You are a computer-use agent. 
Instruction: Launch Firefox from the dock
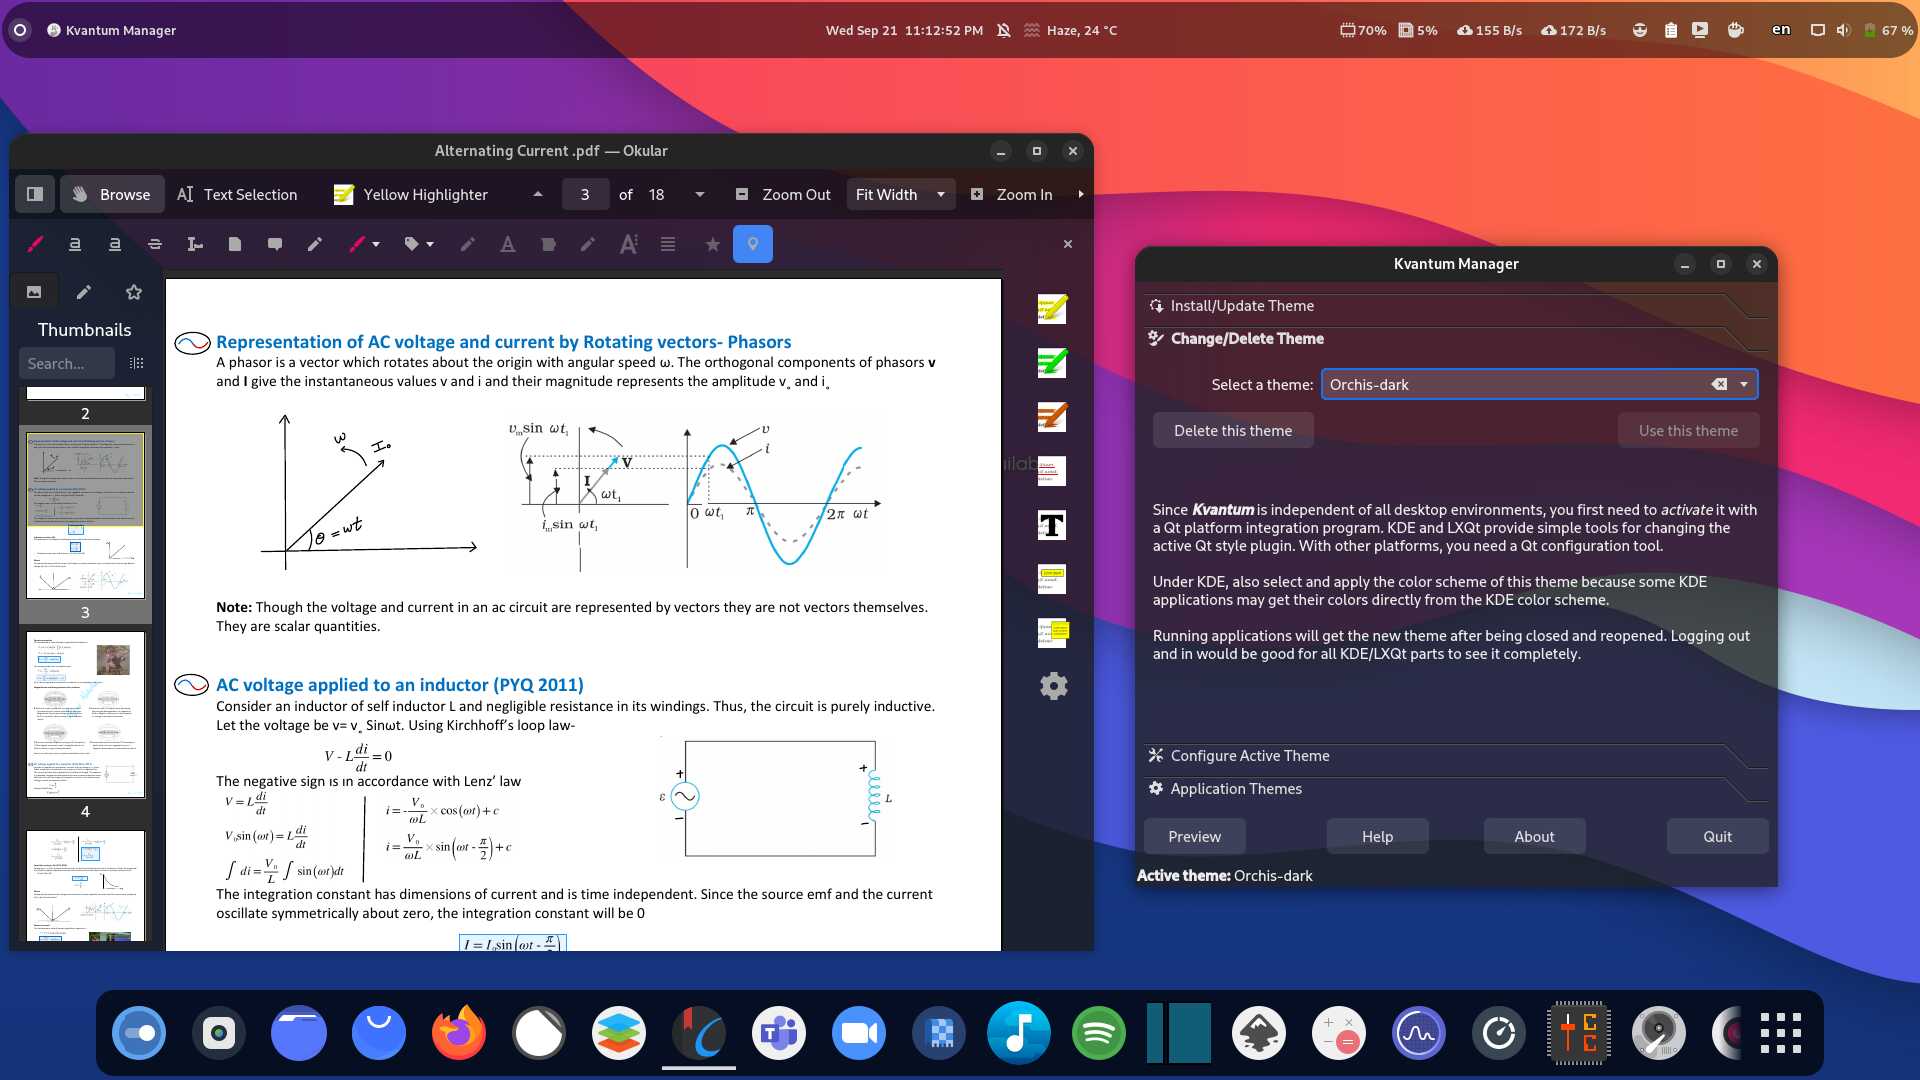pyautogui.click(x=459, y=1033)
